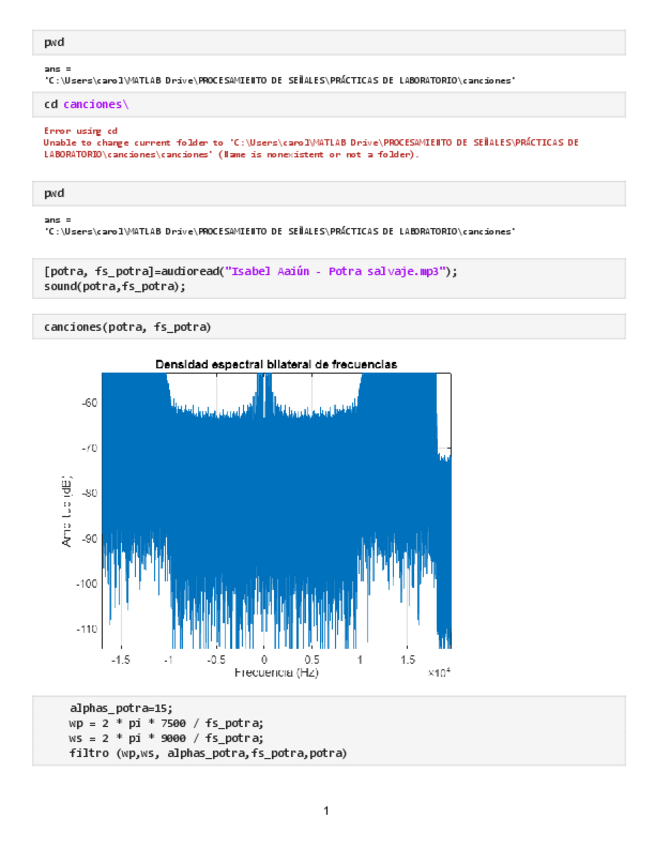Screen dimensions: 655x848
Task: Select the red 'Error using cd' message
Action: [80, 131]
